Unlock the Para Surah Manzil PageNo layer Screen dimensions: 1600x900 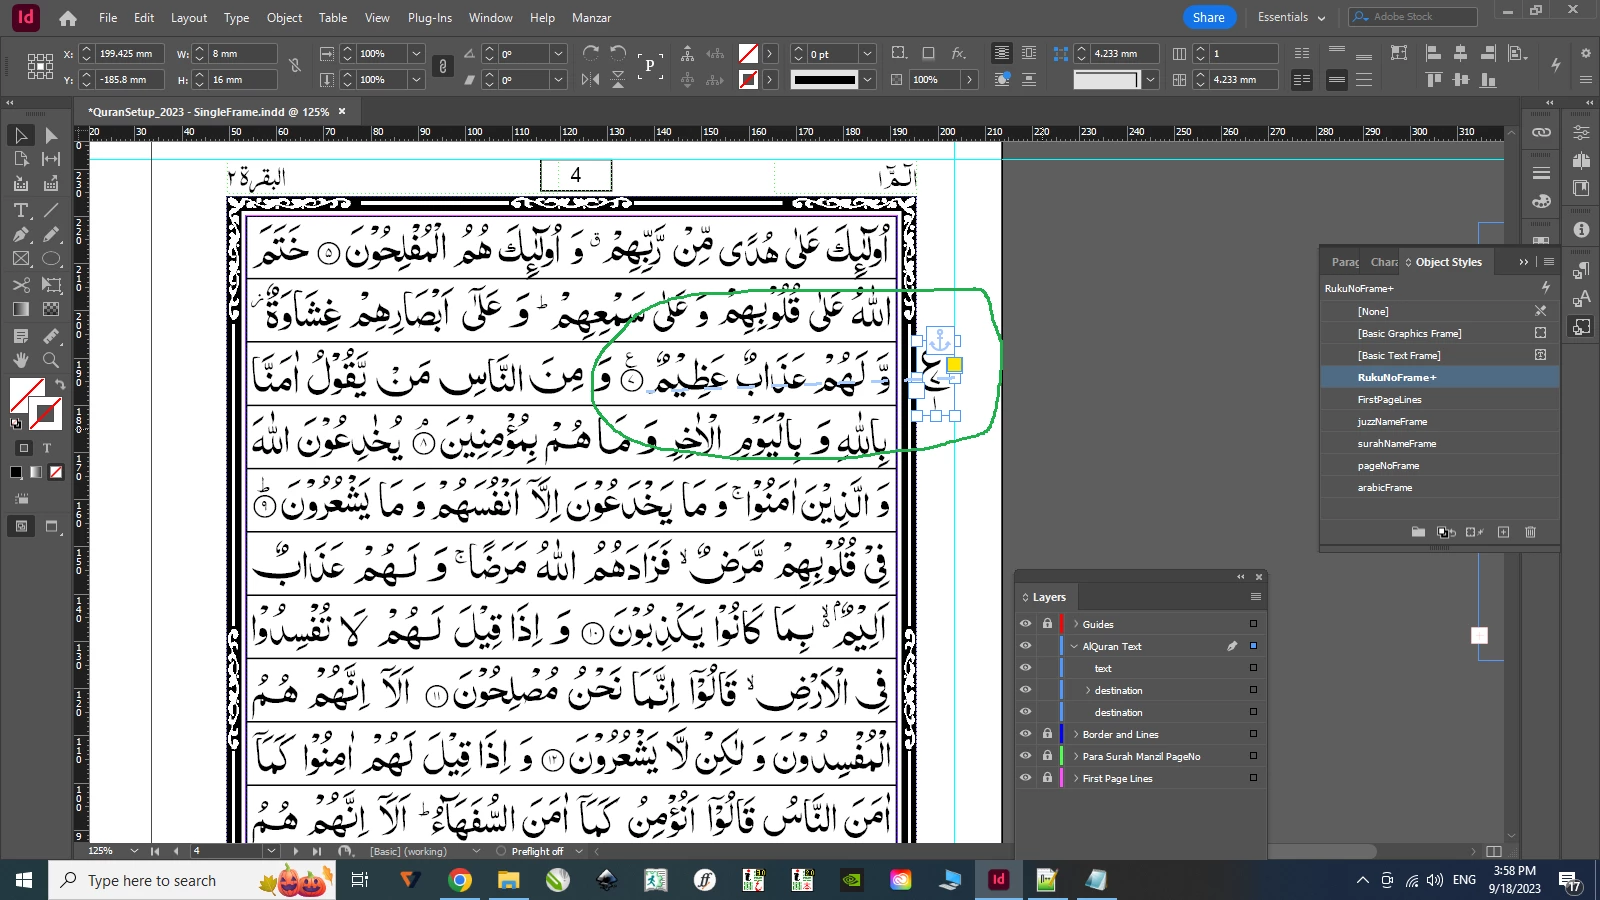(1047, 756)
